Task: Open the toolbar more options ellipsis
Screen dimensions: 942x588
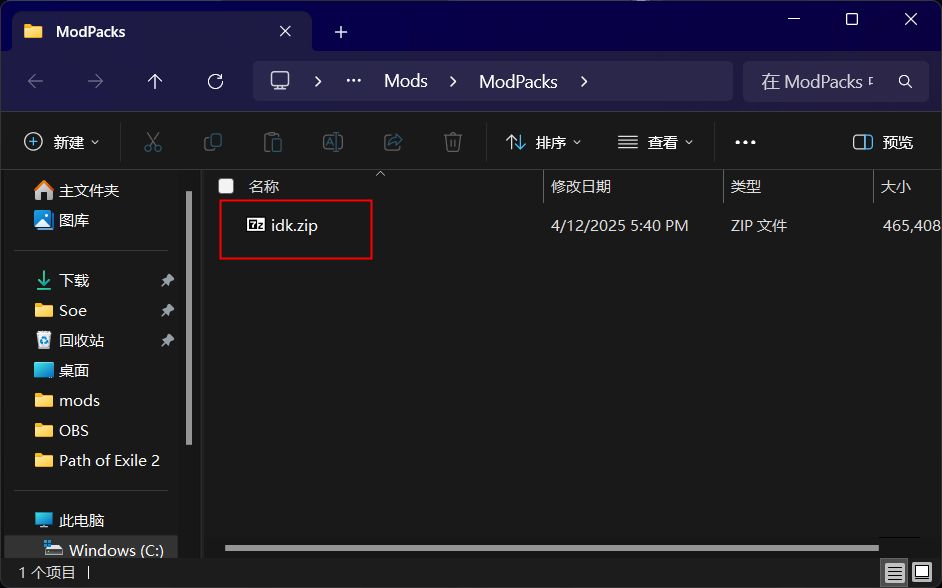Action: (745, 142)
